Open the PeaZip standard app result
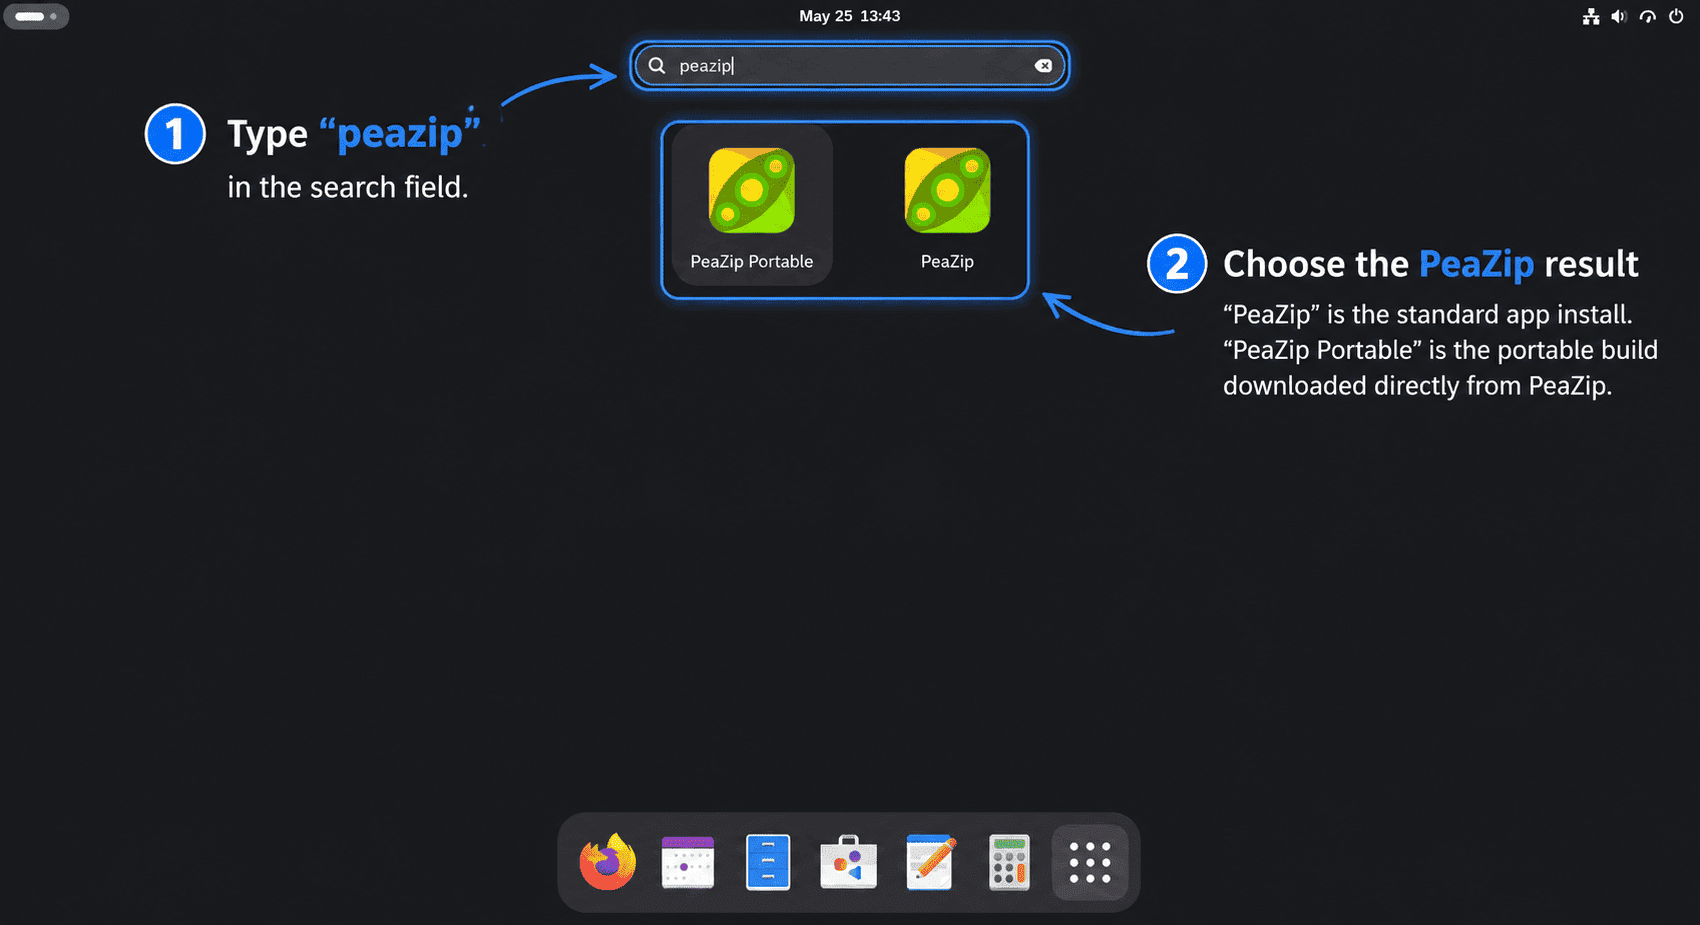 pos(947,206)
